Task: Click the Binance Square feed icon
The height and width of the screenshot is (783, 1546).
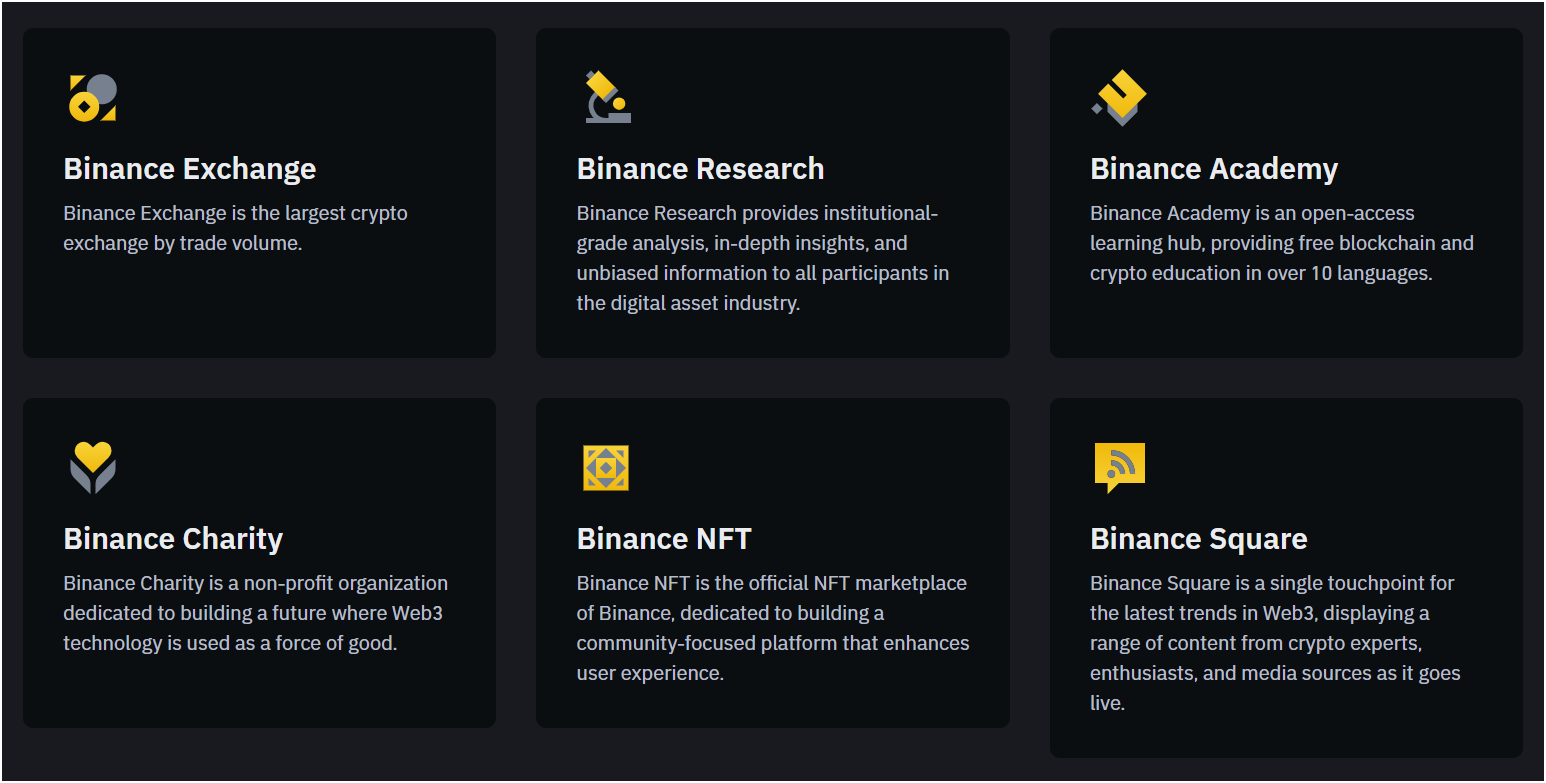Action: [x=1119, y=467]
